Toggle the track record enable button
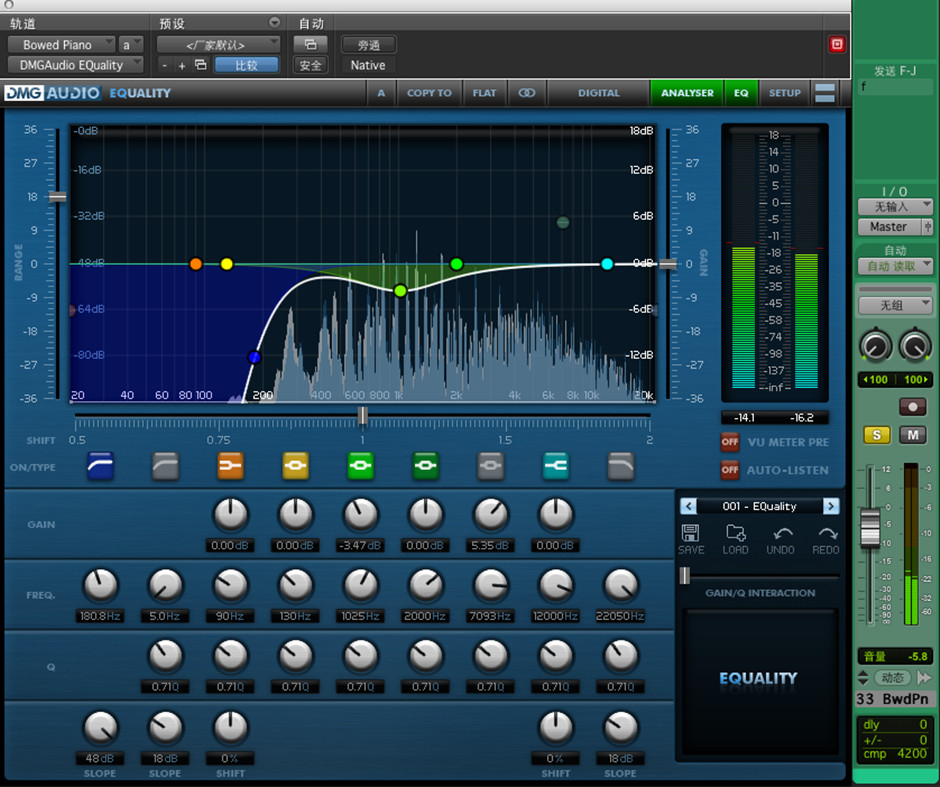Screen dimensions: 940x787 pyautogui.click(x=912, y=407)
